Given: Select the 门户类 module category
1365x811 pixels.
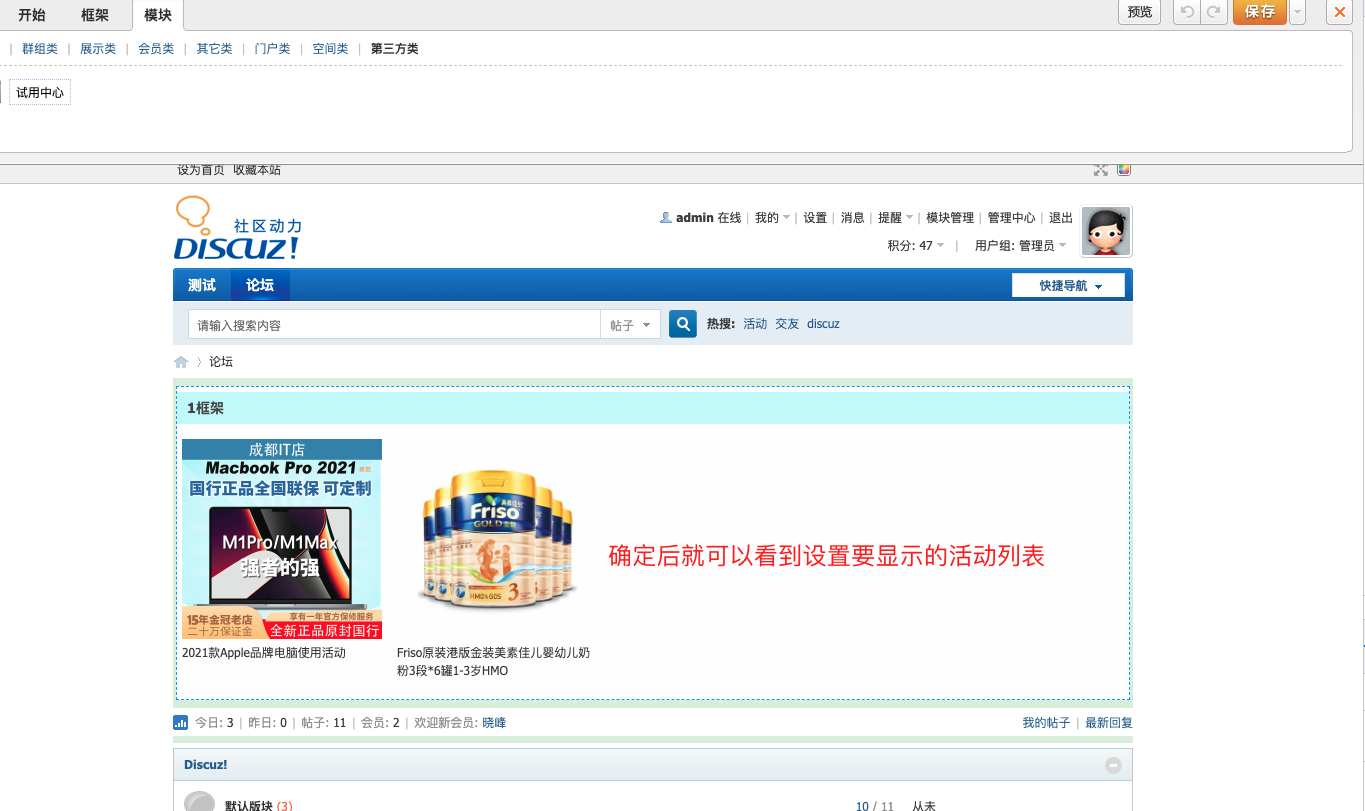Looking at the screenshot, I should [272, 49].
